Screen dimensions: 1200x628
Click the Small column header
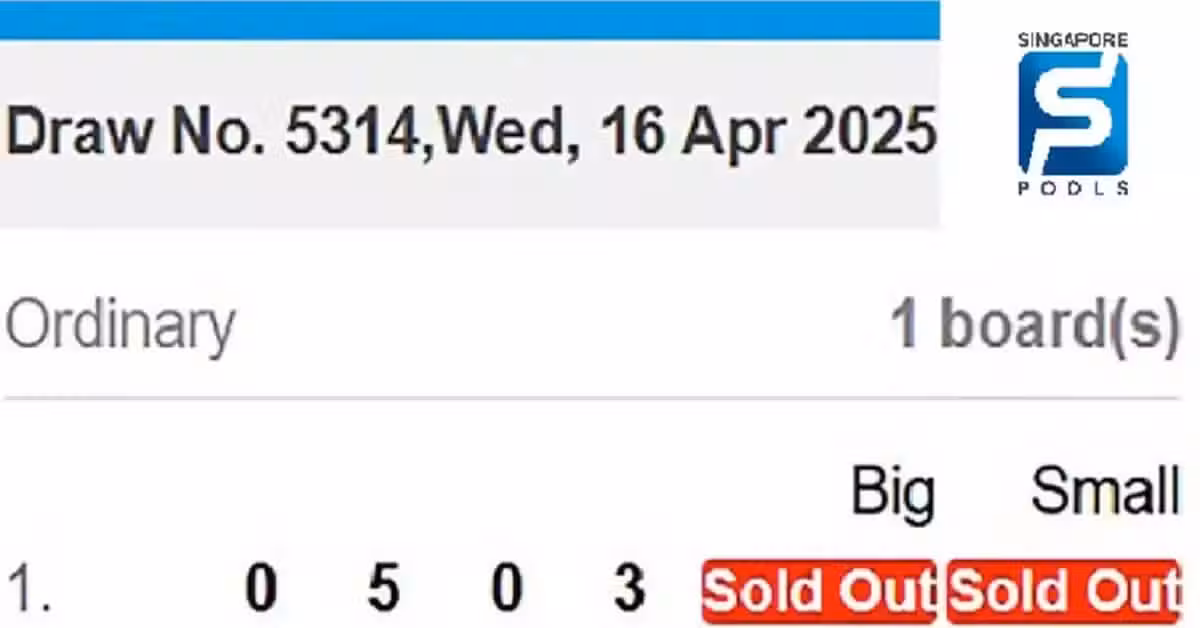pos(1106,491)
